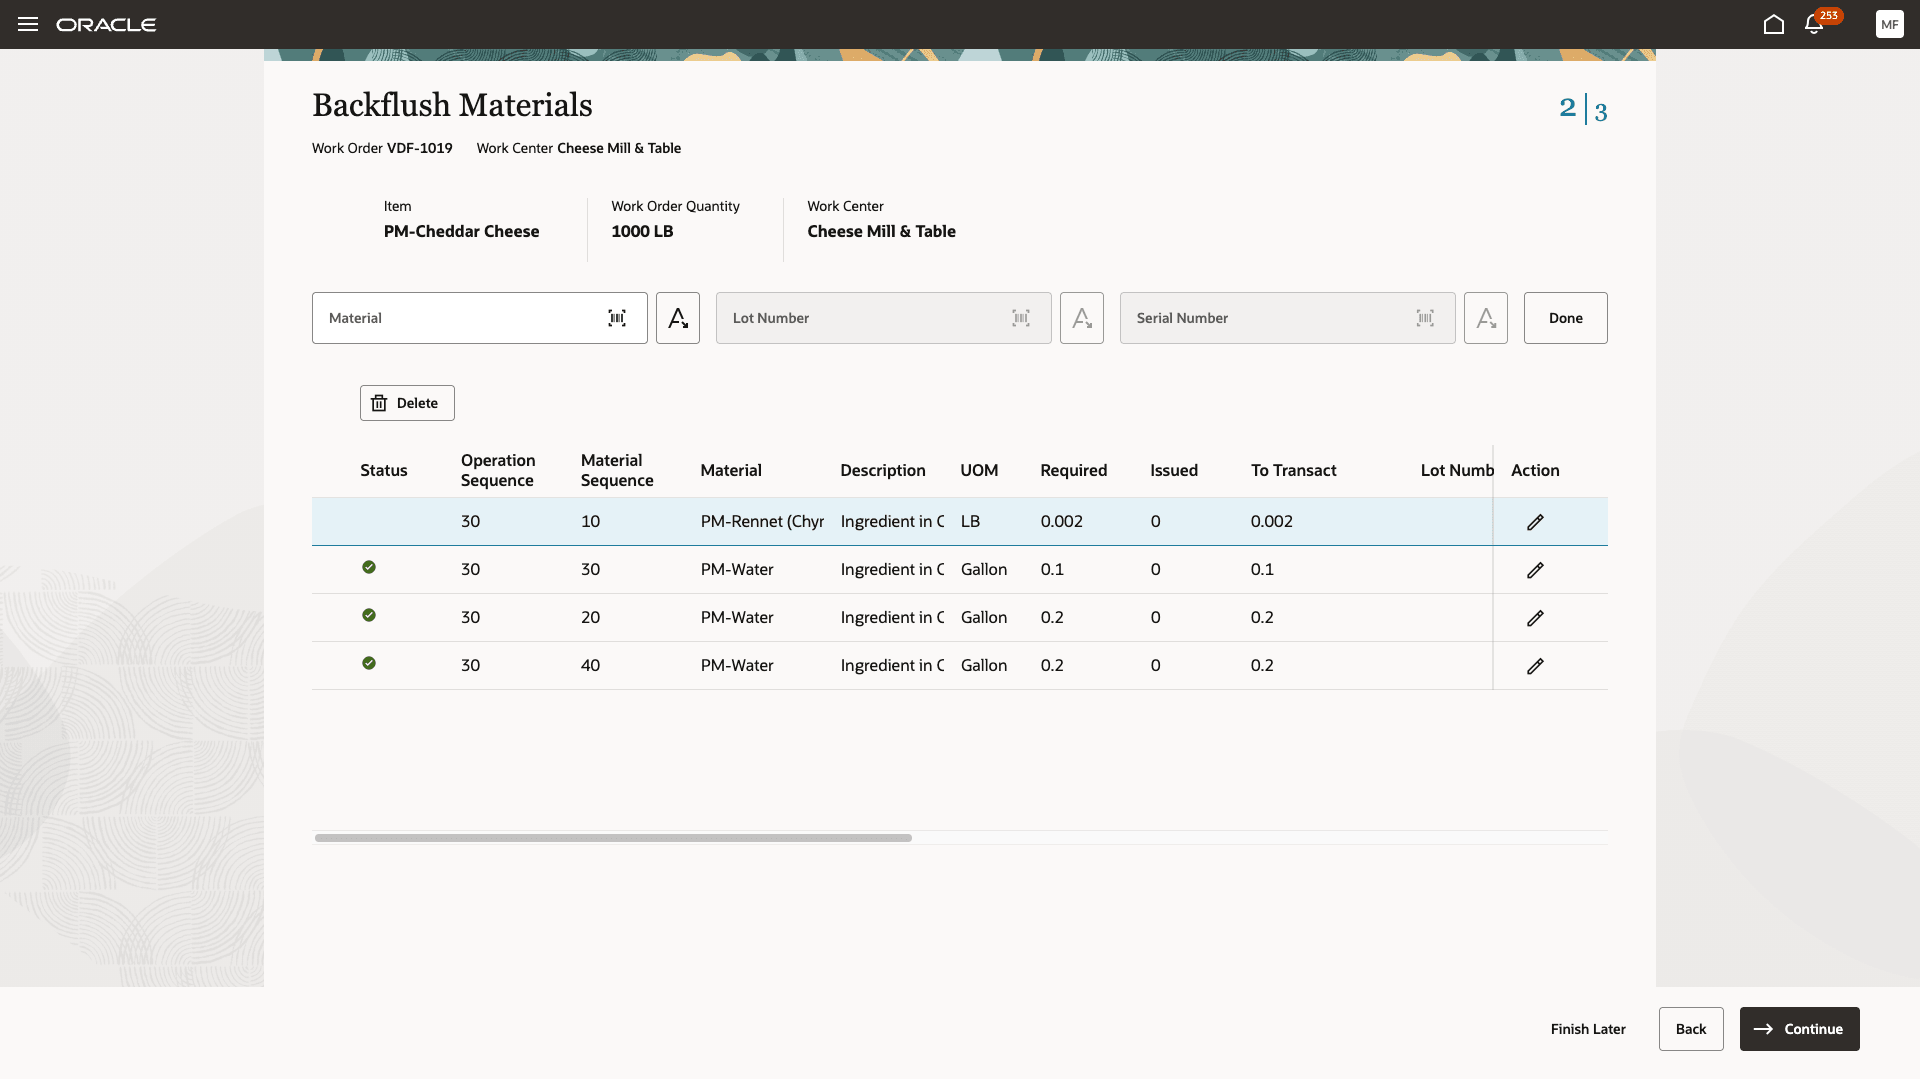Scan a barcode into the Lot Number field
Image resolution: width=1920 pixels, height=1079 pixels.
click(1021, 317)
